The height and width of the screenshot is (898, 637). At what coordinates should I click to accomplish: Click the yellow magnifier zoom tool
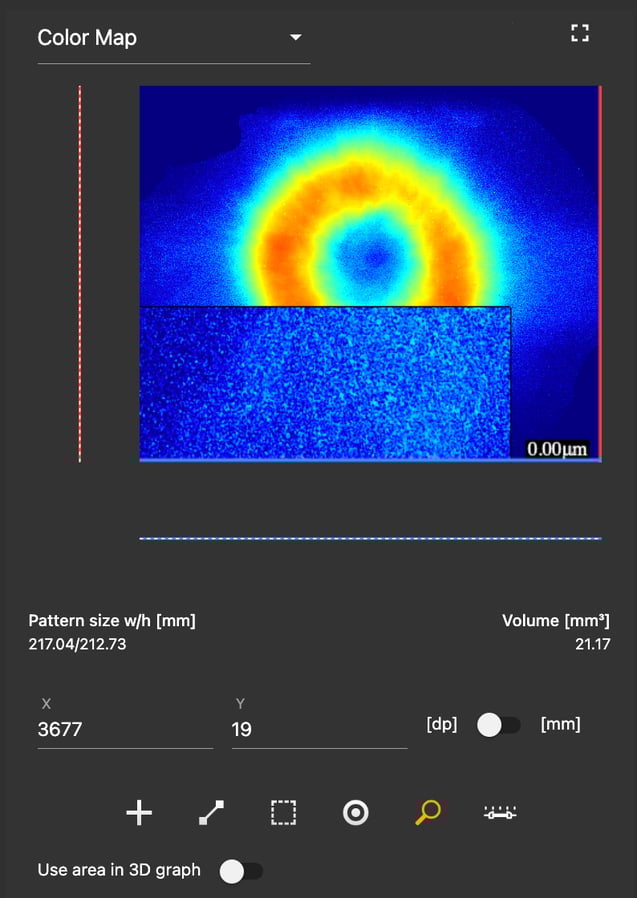[427, 813]
